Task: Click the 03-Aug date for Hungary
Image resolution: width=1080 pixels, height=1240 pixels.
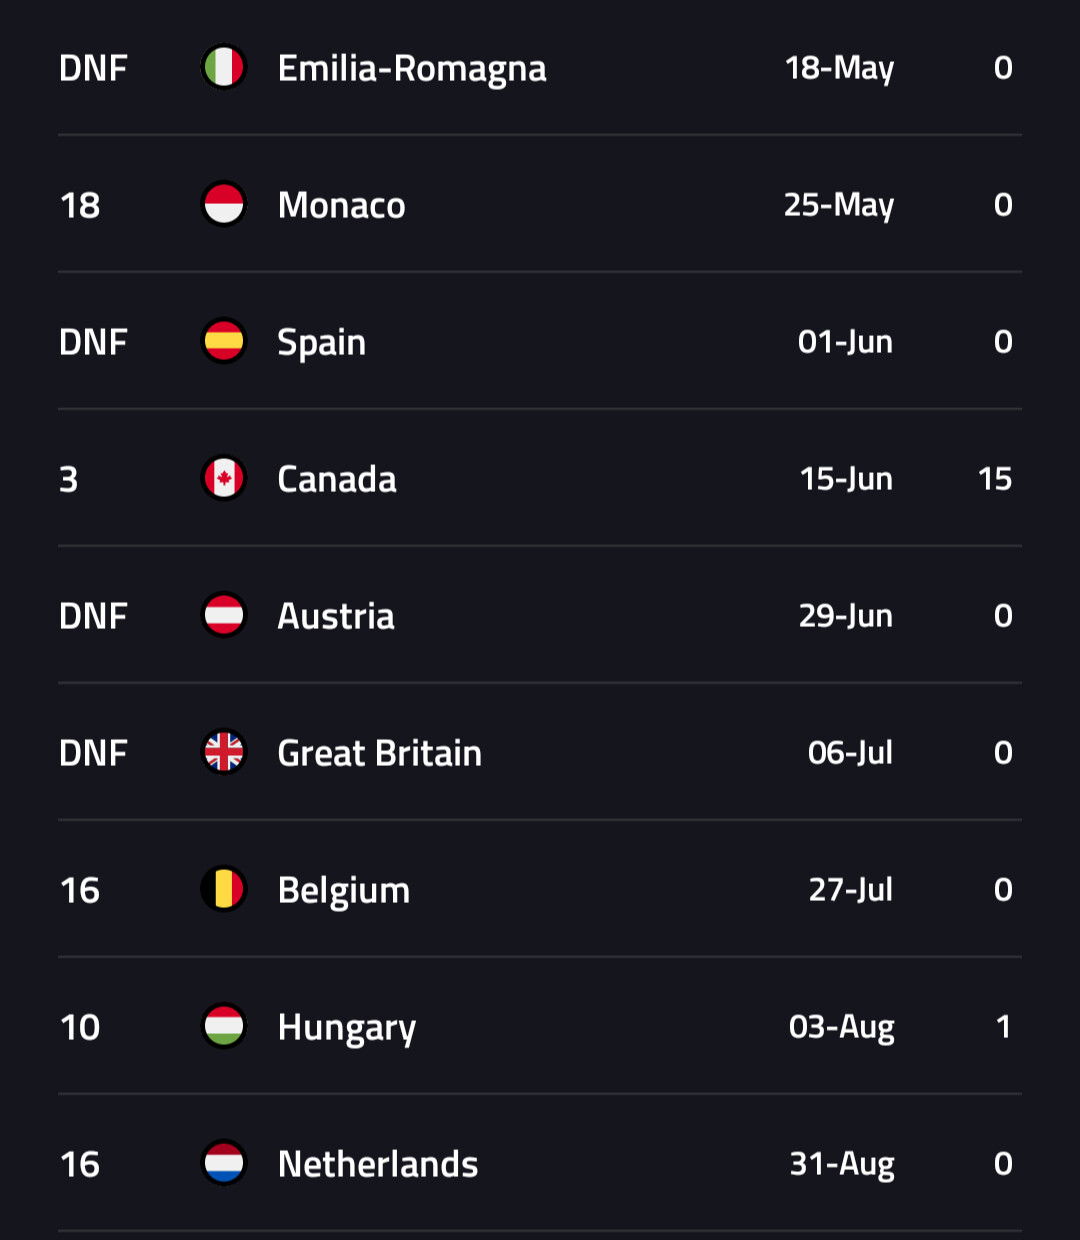Action: click(841, 1027)
